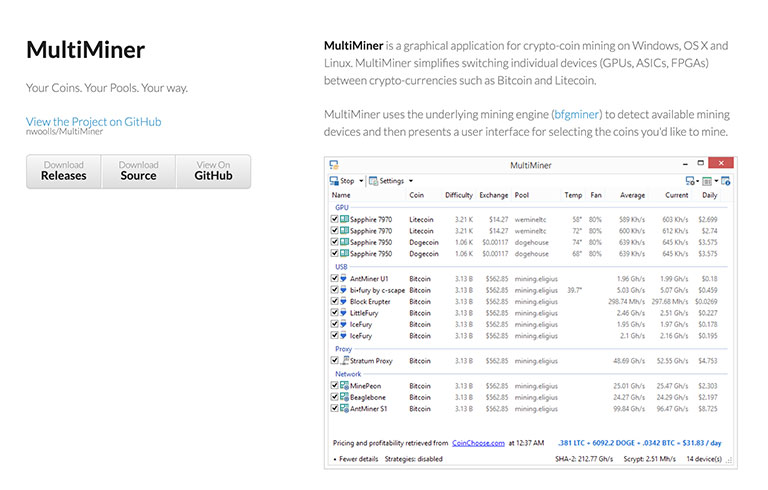Click the USB device icon beside Block Erupter
Viewport: 768px width, 490px height.
[343, 301]
